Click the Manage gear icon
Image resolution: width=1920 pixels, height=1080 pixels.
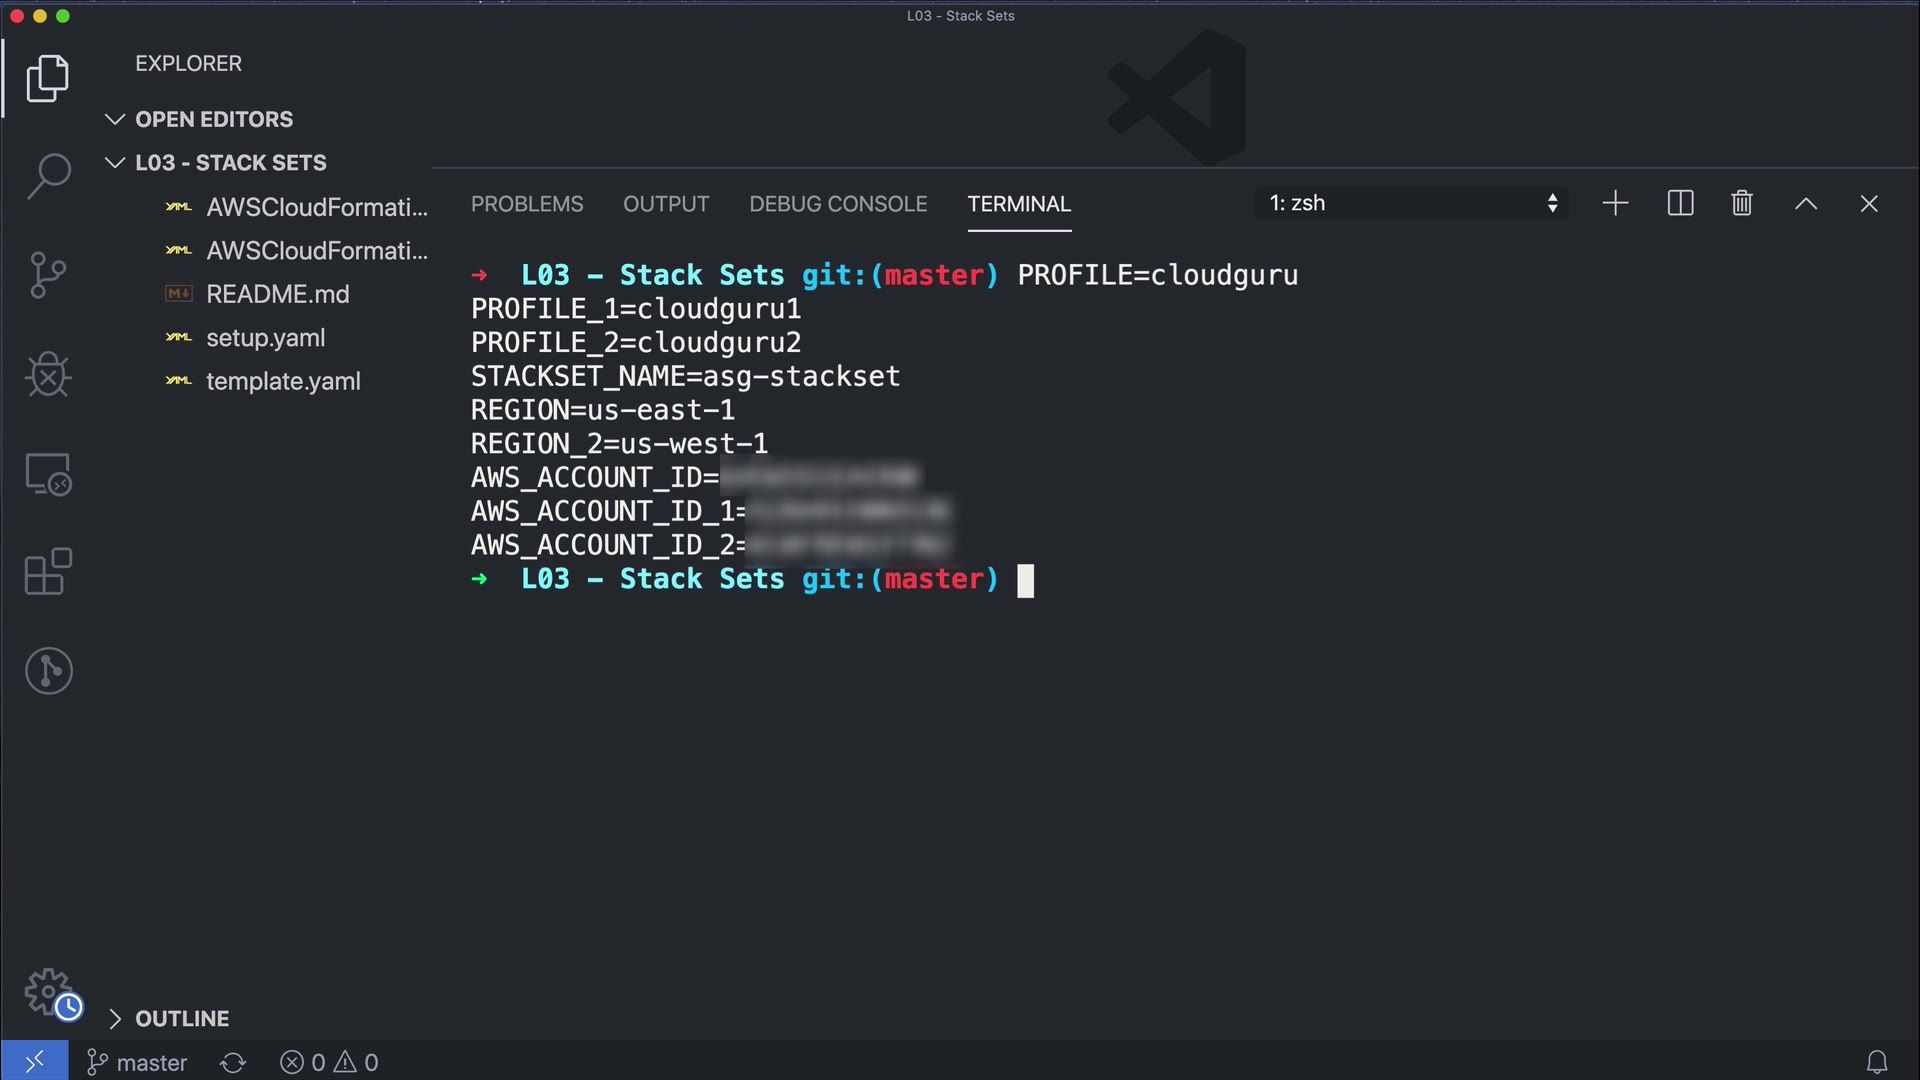[x=48, y=992]
